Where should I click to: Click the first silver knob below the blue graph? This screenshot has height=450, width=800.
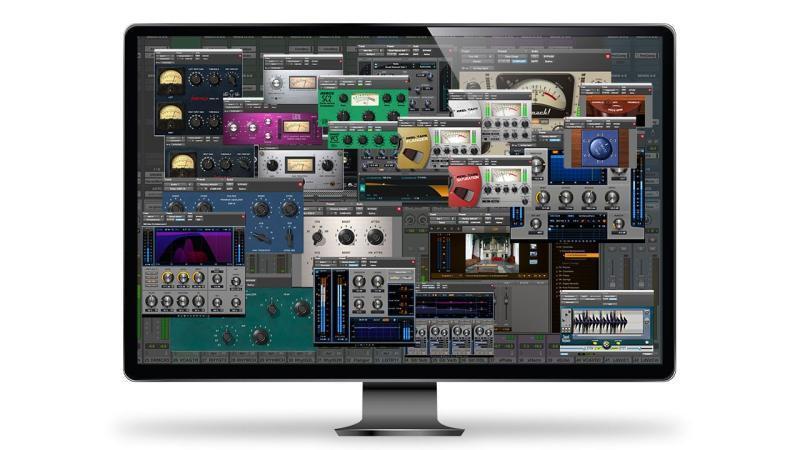(x=543, y=197)
